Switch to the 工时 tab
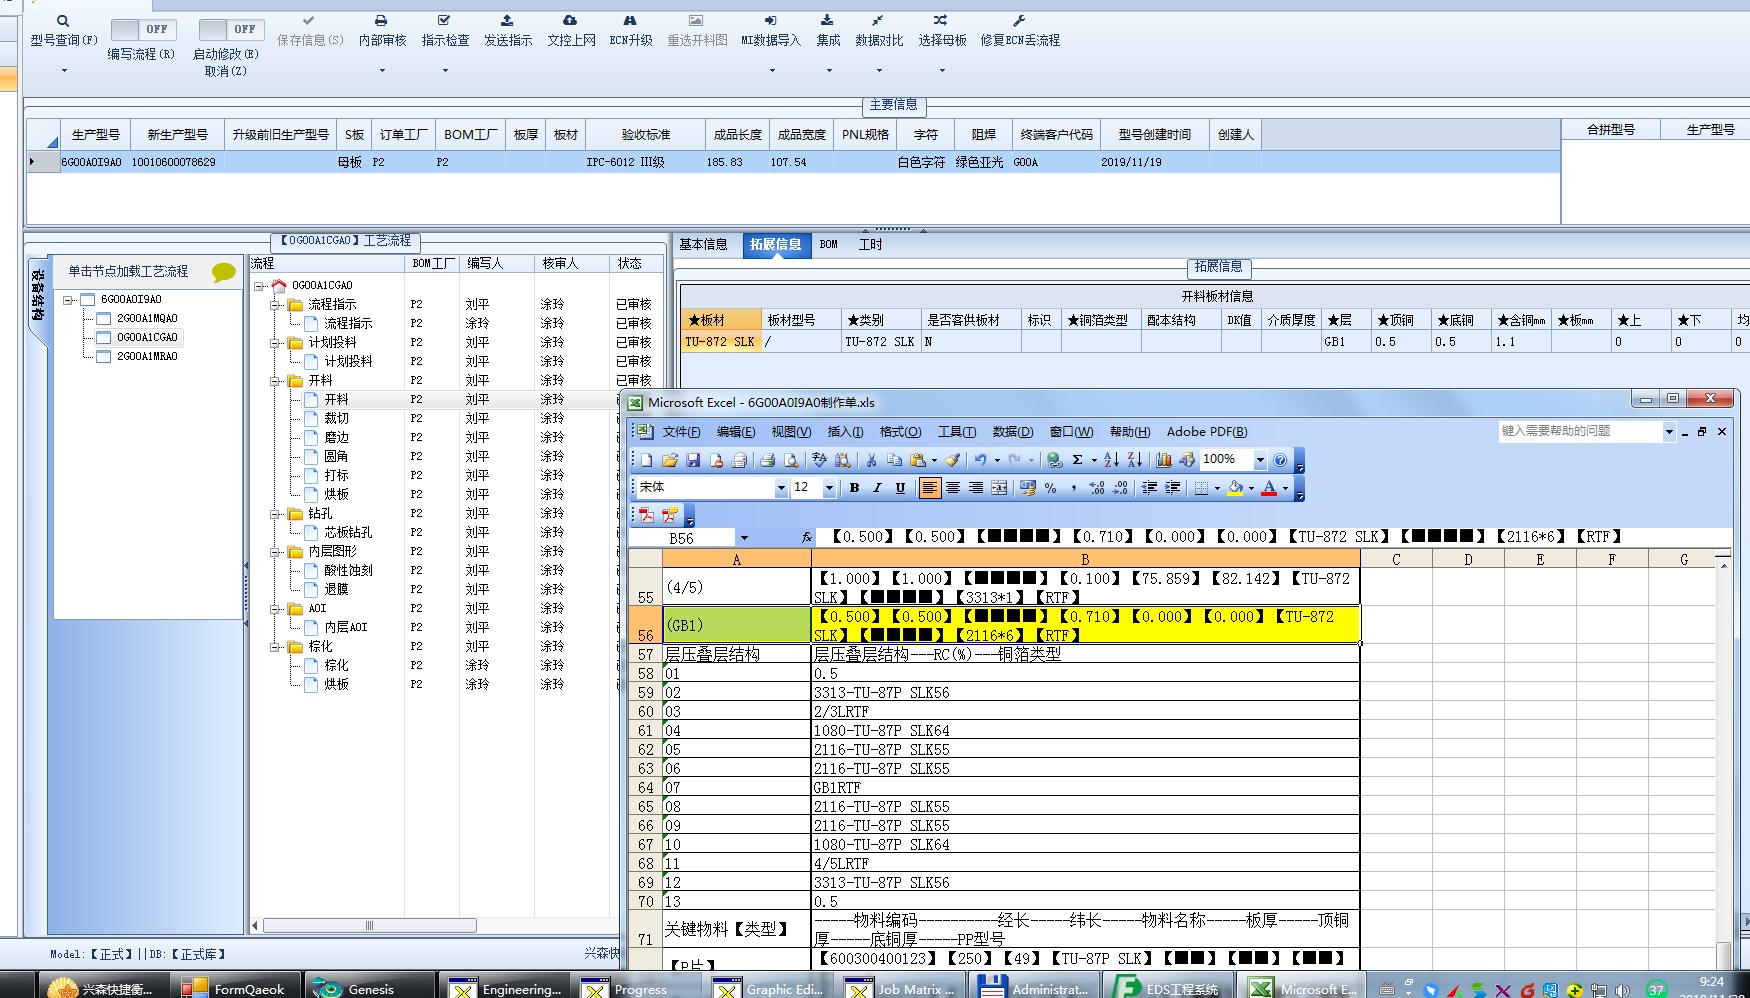The height and width of the screenshot is (998, 1750). tap(870, 244)
